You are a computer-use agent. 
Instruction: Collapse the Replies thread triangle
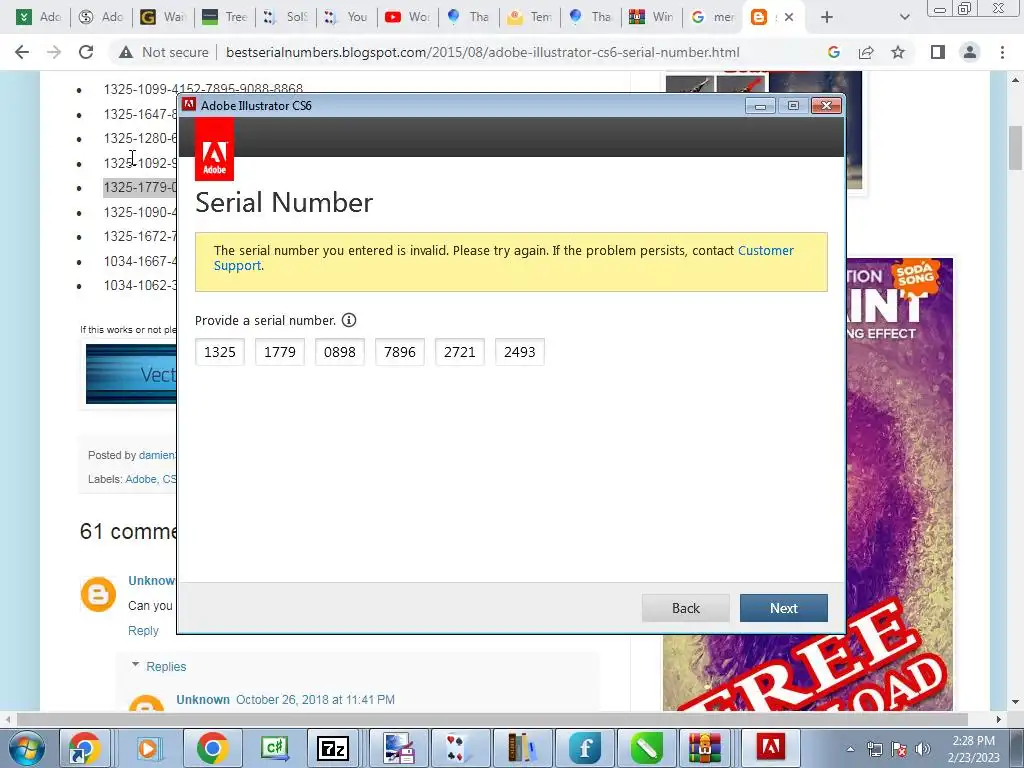point(136,665)
